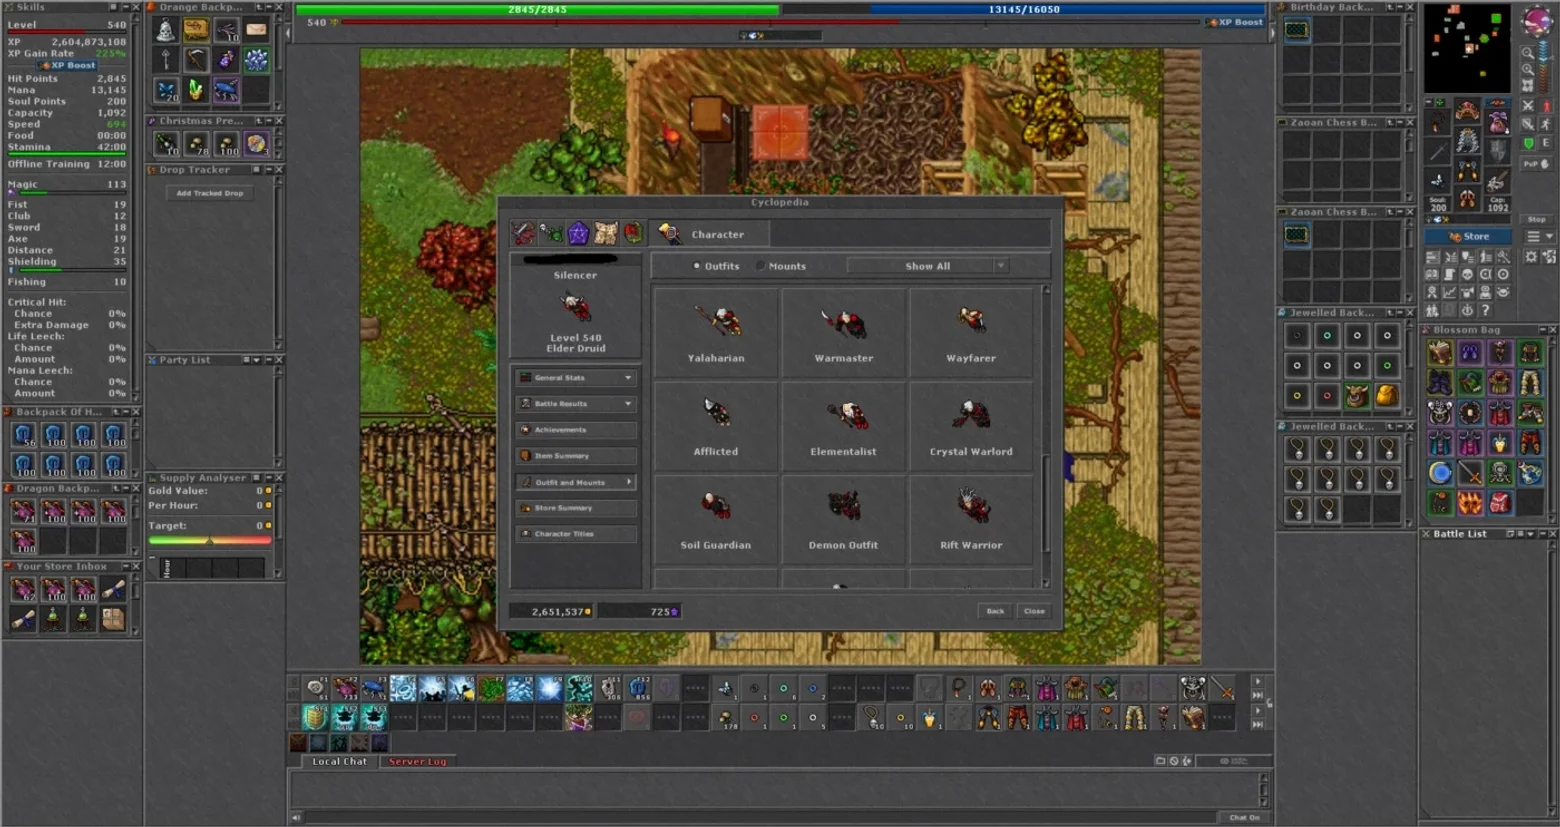Viewport: 1560px width, 827px height.
Task: Open the Character Titles page
Action: [577, 534]
